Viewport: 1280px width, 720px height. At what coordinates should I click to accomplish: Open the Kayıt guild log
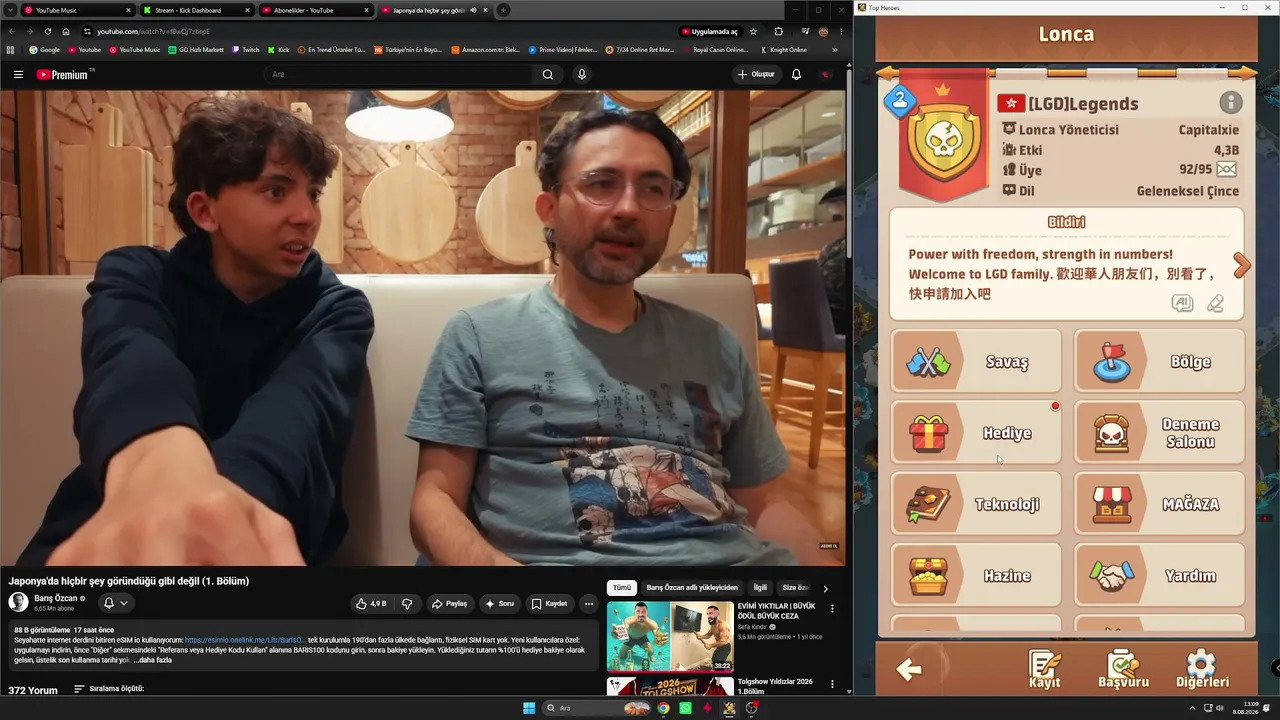coord(1044,670)
